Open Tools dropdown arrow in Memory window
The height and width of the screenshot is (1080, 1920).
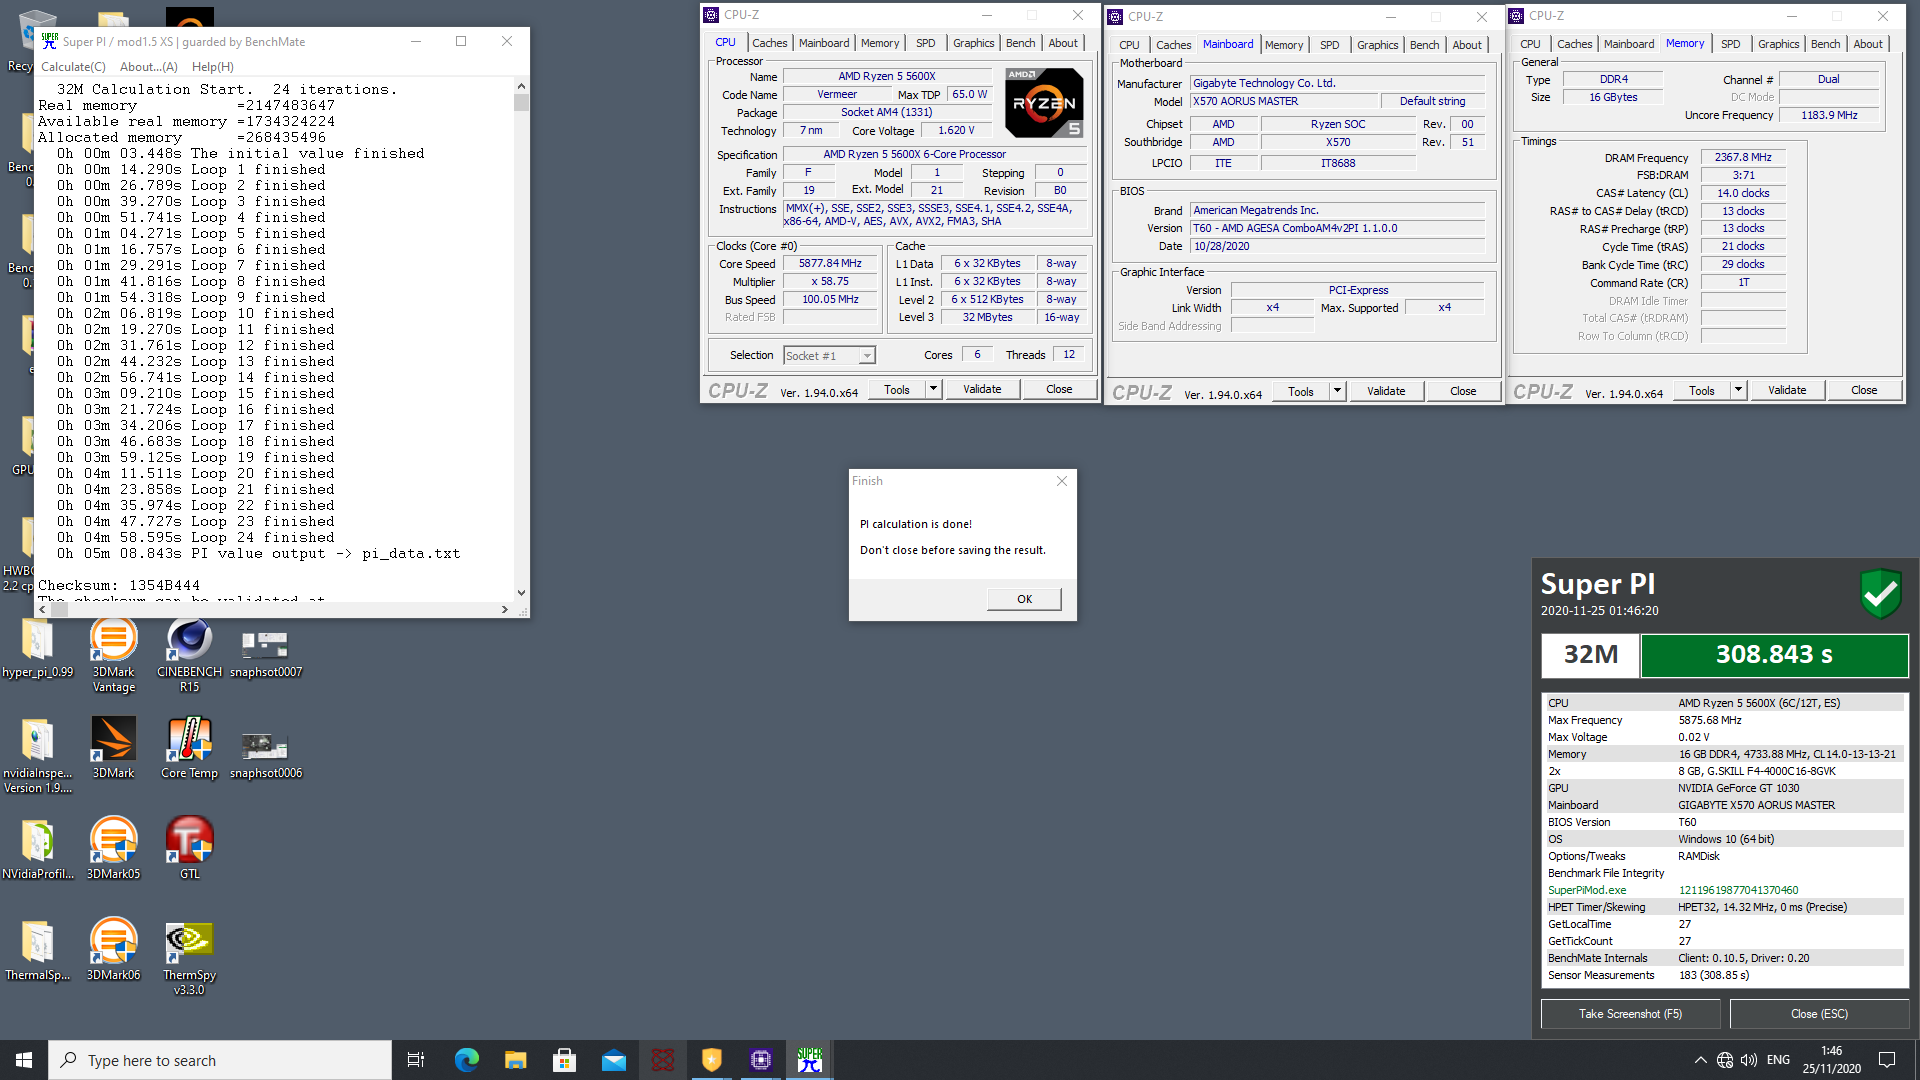(1738, 390)
